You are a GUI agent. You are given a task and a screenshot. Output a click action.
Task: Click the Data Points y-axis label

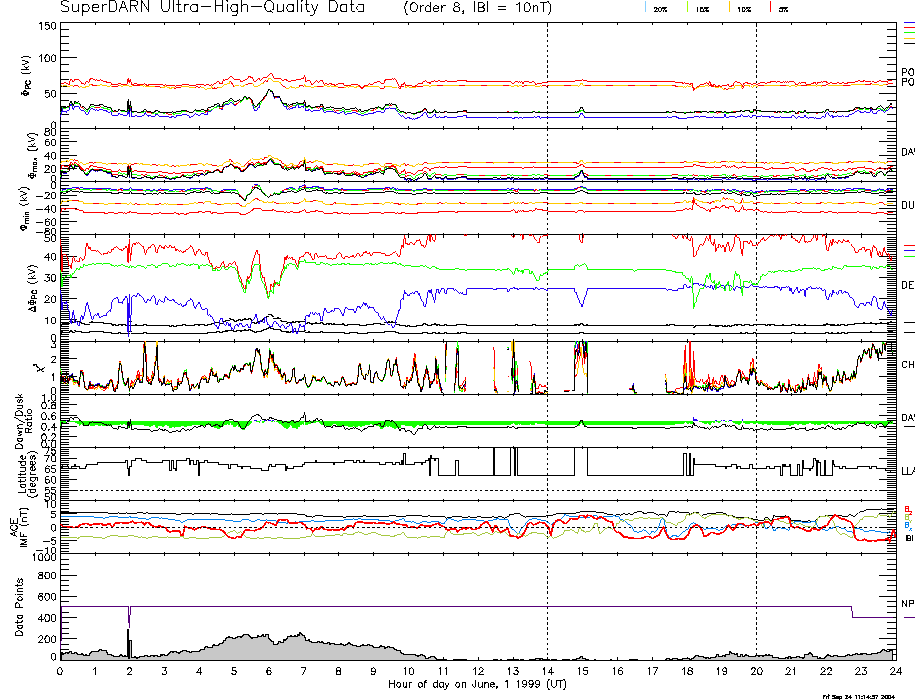click(19, 608)
